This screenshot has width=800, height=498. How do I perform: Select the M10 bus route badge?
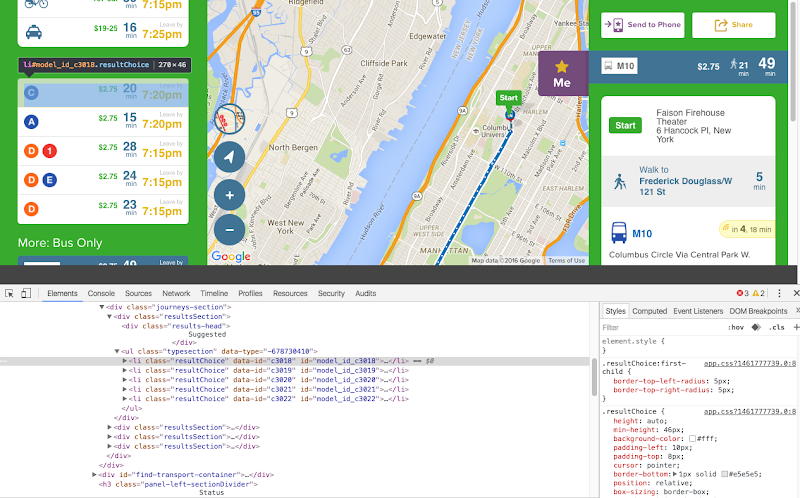[x=619, y=66]
